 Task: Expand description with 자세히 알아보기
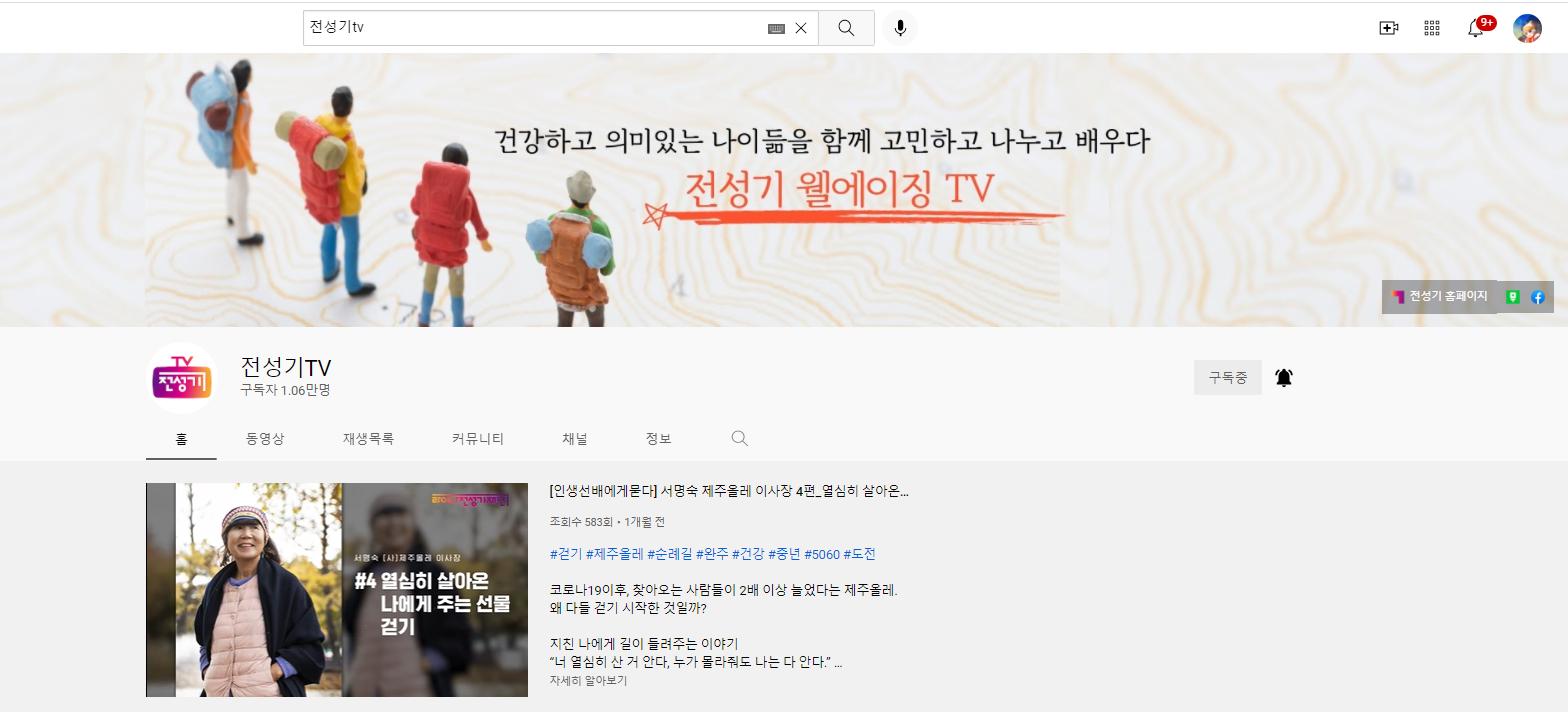click(x=588, y=680)
